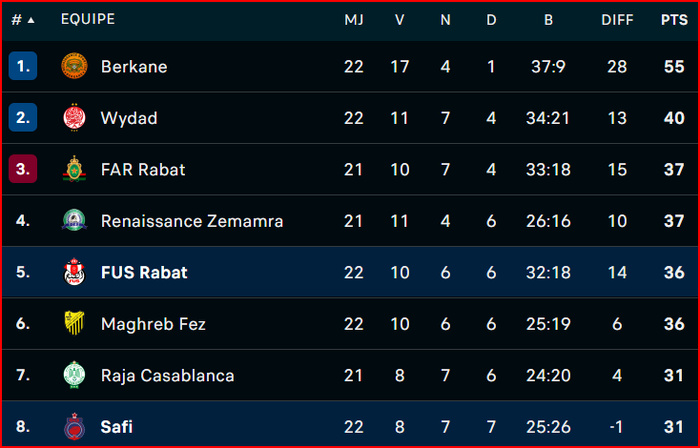
Task: Click the Wydad club crest icon
Action: [x=74, y=118]
